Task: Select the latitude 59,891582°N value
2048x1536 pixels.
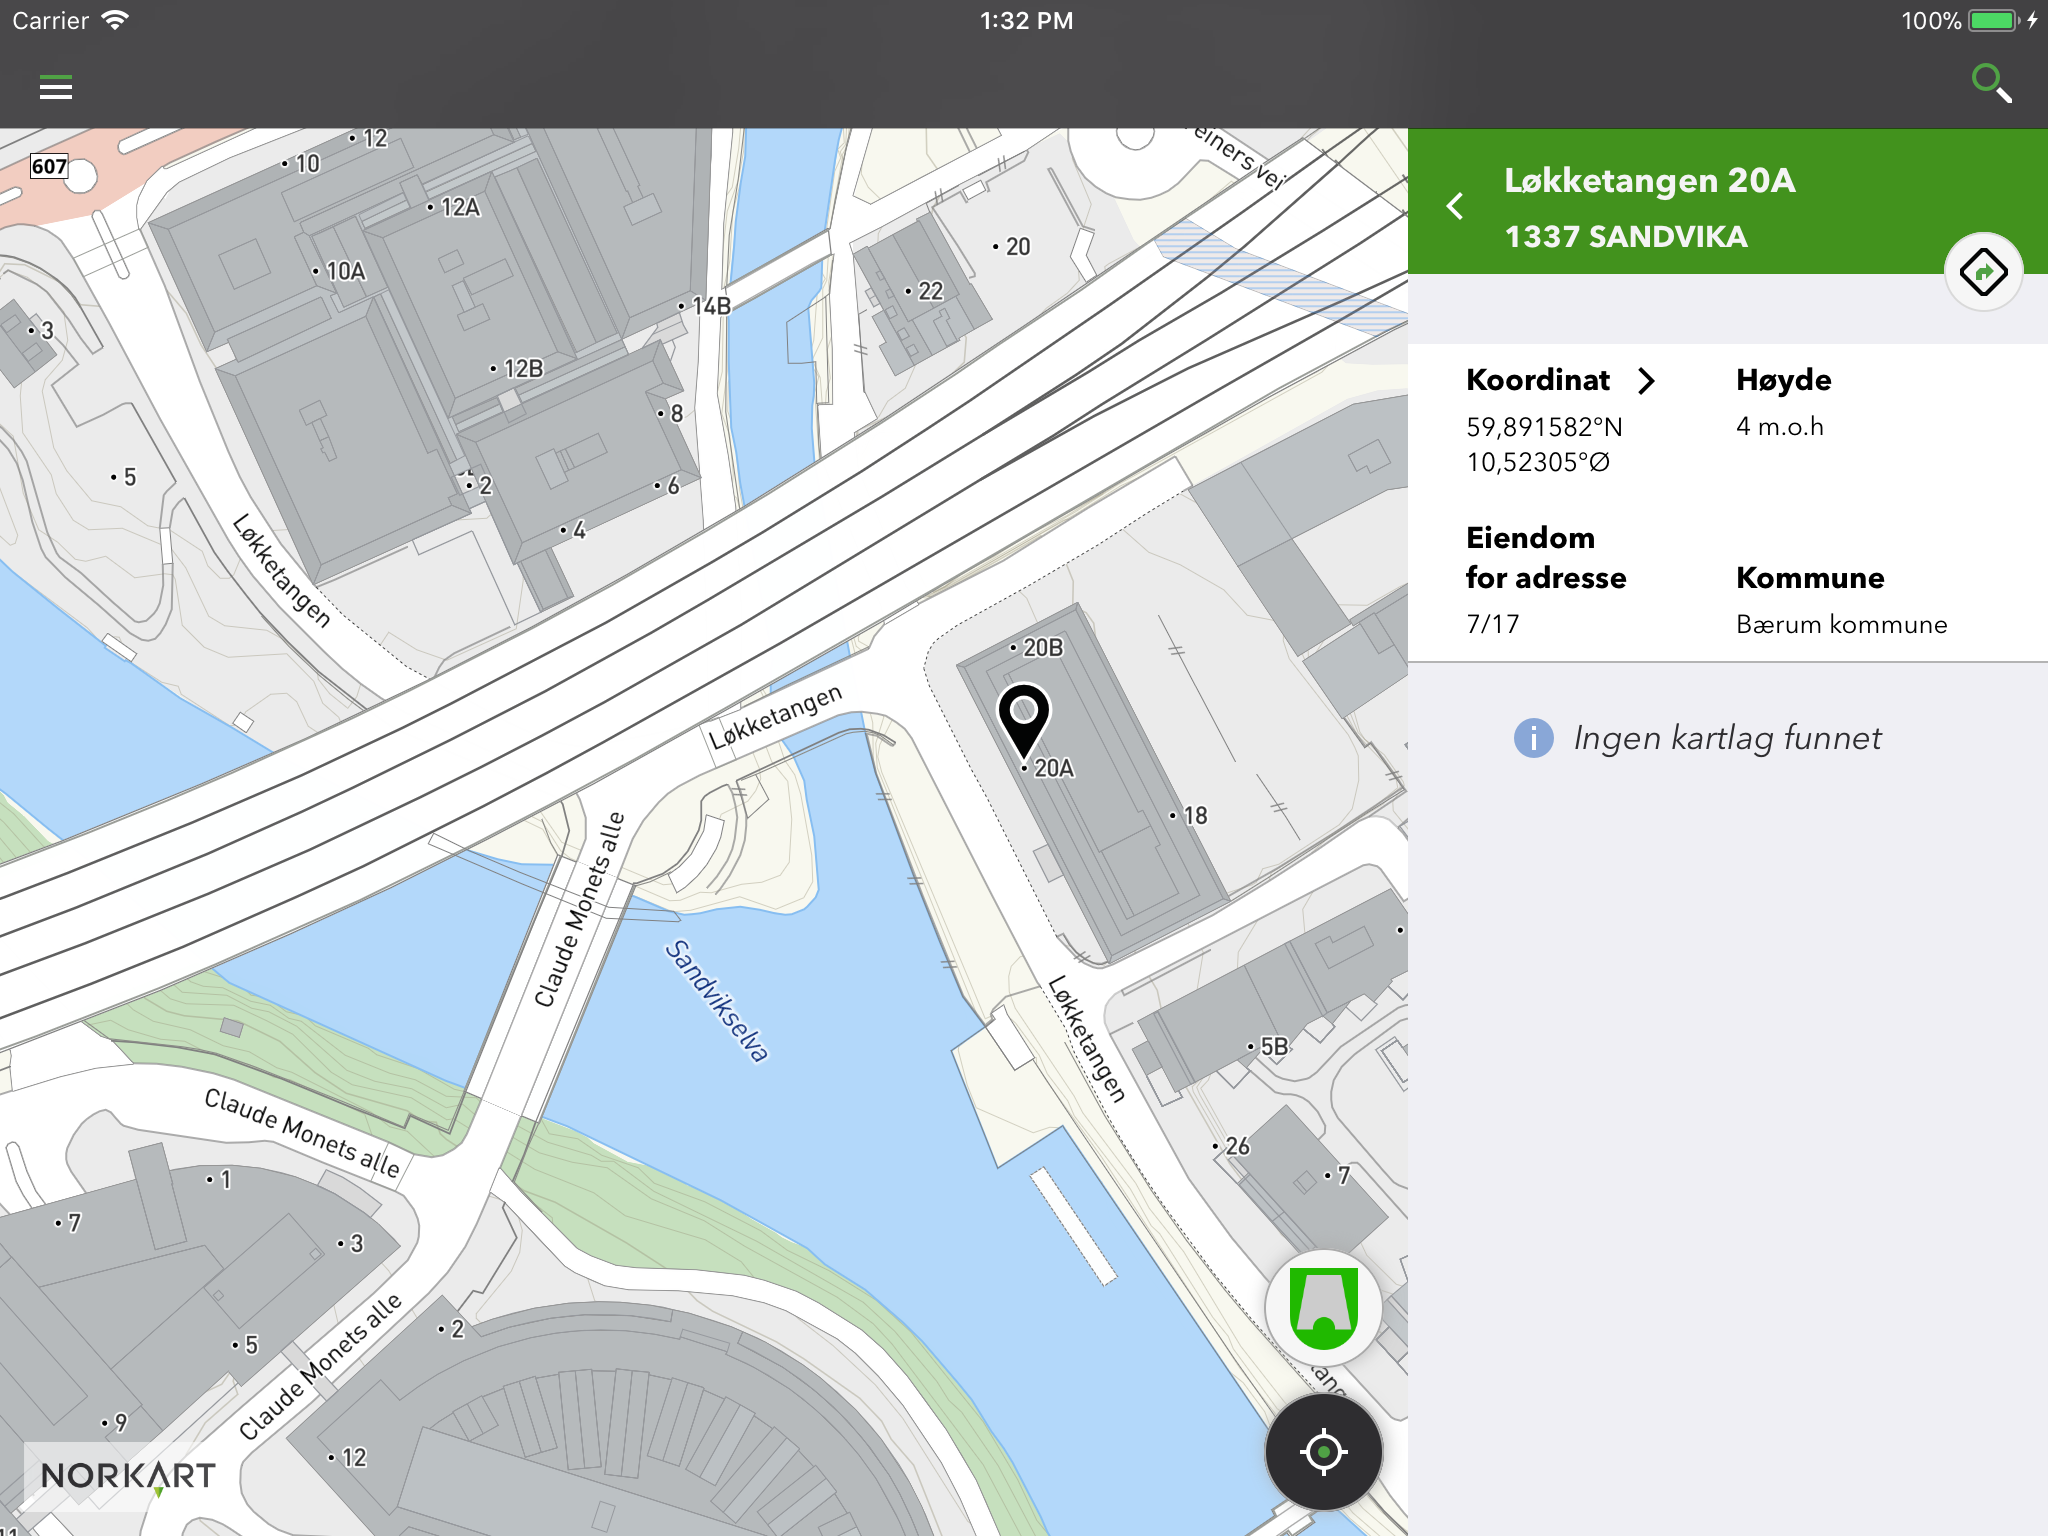Action: 1544,427
